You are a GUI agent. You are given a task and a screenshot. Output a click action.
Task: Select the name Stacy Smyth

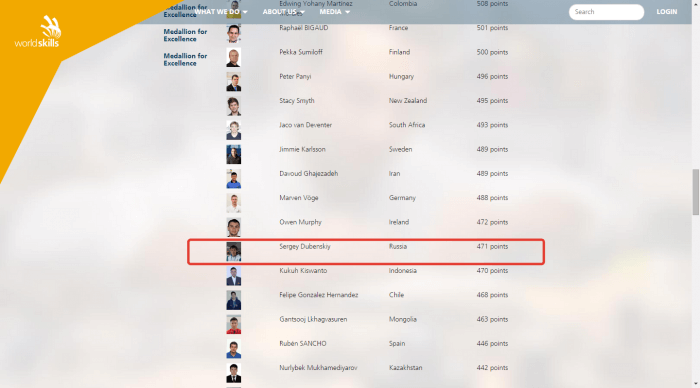point(297,100)
